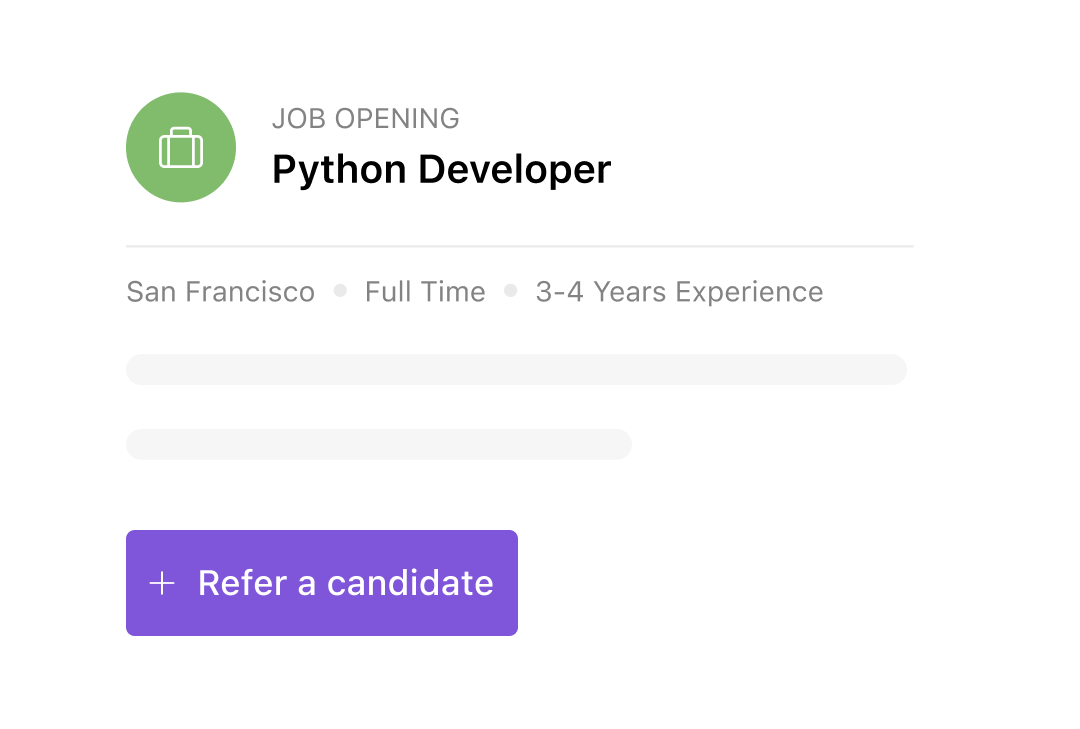Image resolution: width=1080 pixels, height=729 pixels.
Task: Click the horizontal divider below the job header
Action: click(520, 246)
